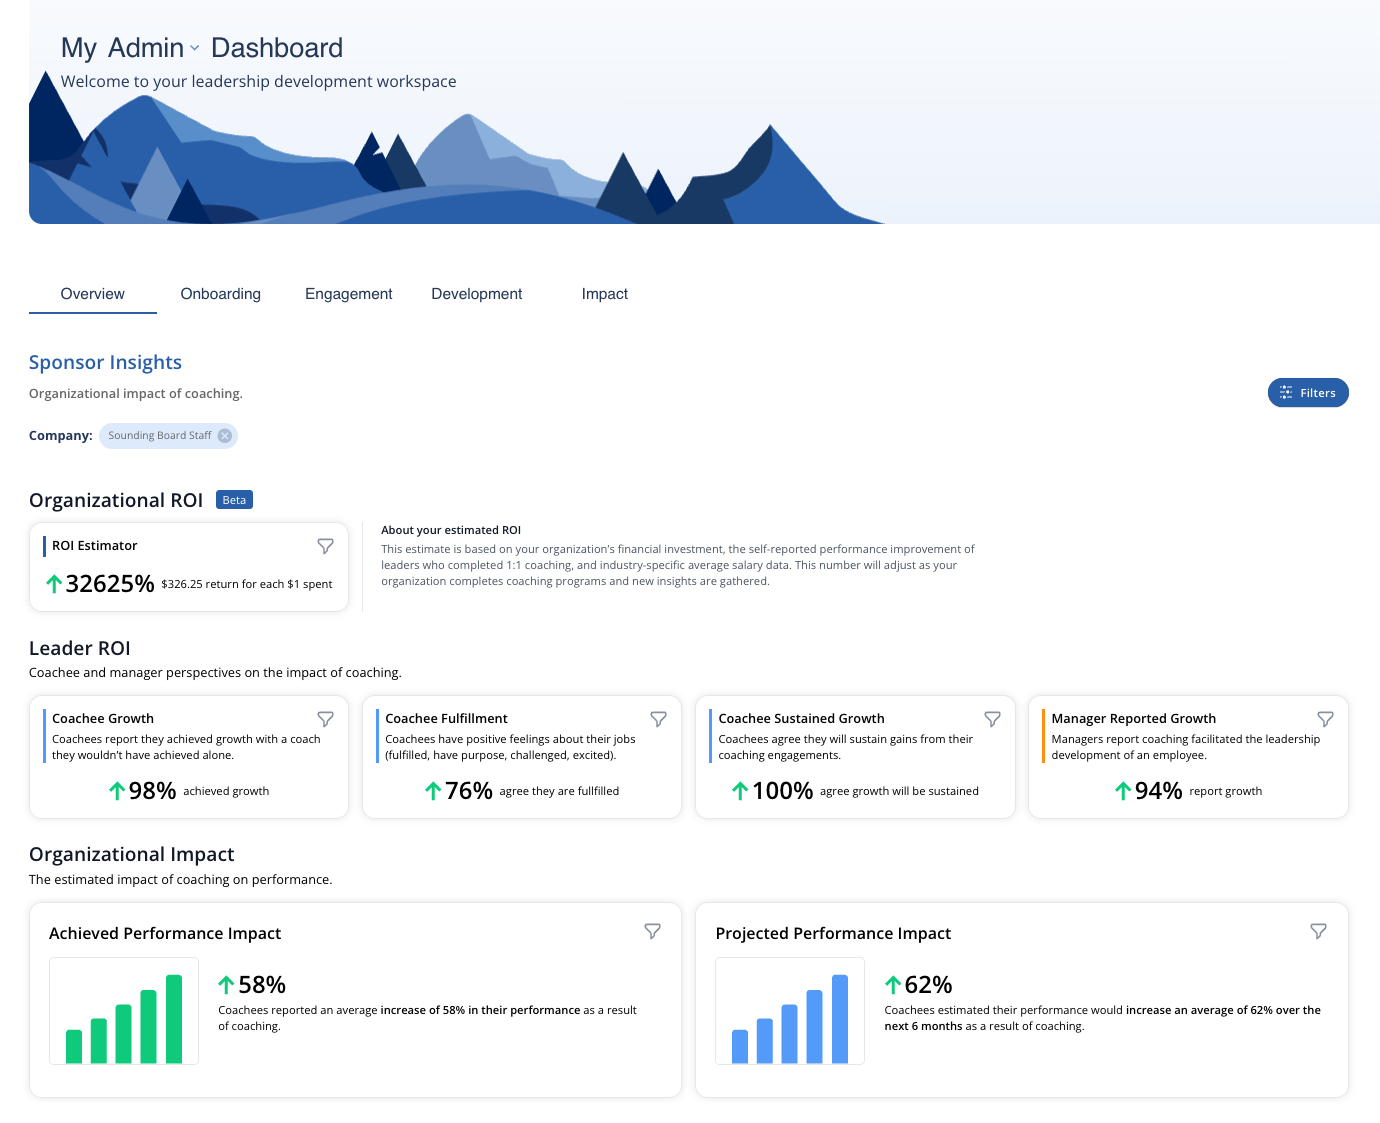Switch to the Onboarding tab
The height and width of the screenshot is (1123, 1380).
220,294
